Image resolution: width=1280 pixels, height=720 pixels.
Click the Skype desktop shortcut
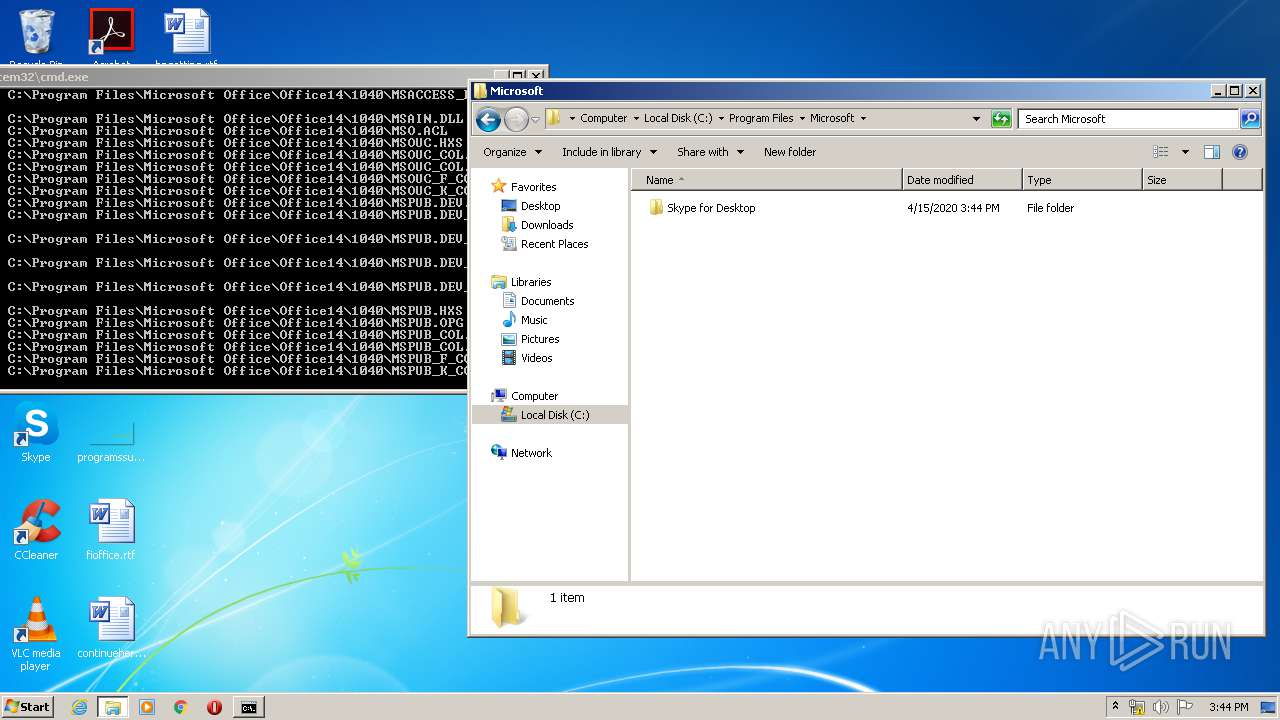coord(36,435)
